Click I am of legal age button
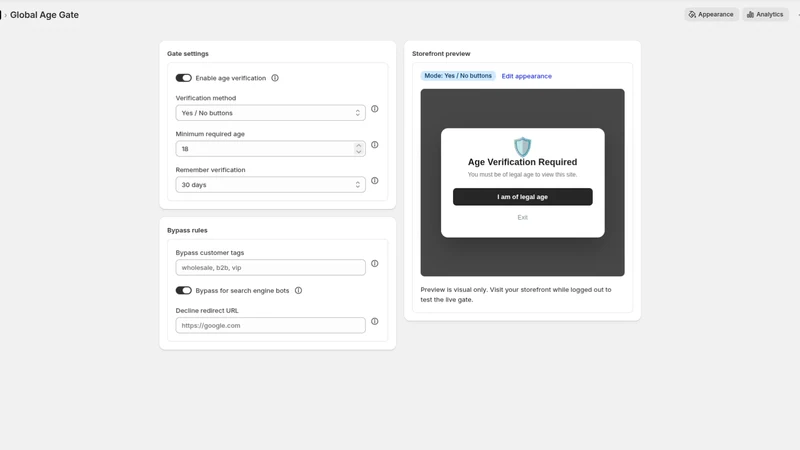Viewport: 800px width, 450px height. pyautogui.click(x=522, y=197)
